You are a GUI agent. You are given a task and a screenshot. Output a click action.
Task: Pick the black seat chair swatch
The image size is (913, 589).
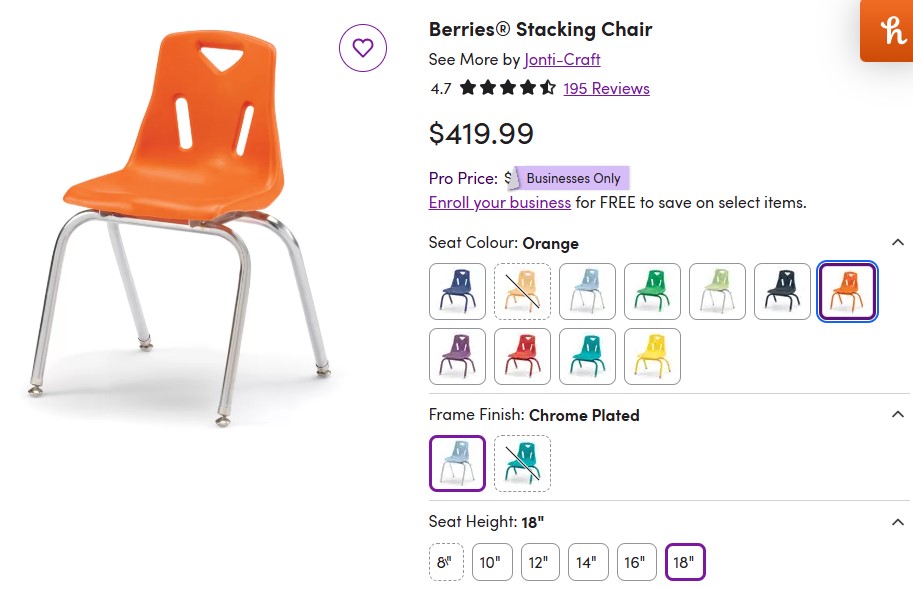pos(782,291)
